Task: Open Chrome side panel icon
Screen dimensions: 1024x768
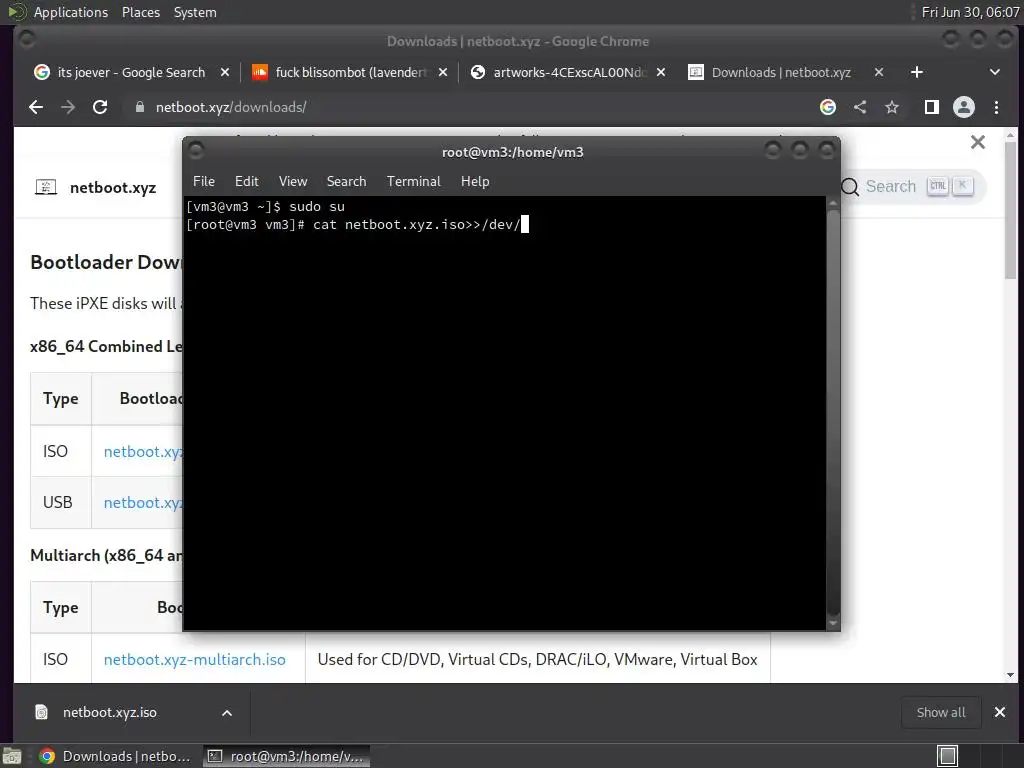Action: tap(932, 107)
